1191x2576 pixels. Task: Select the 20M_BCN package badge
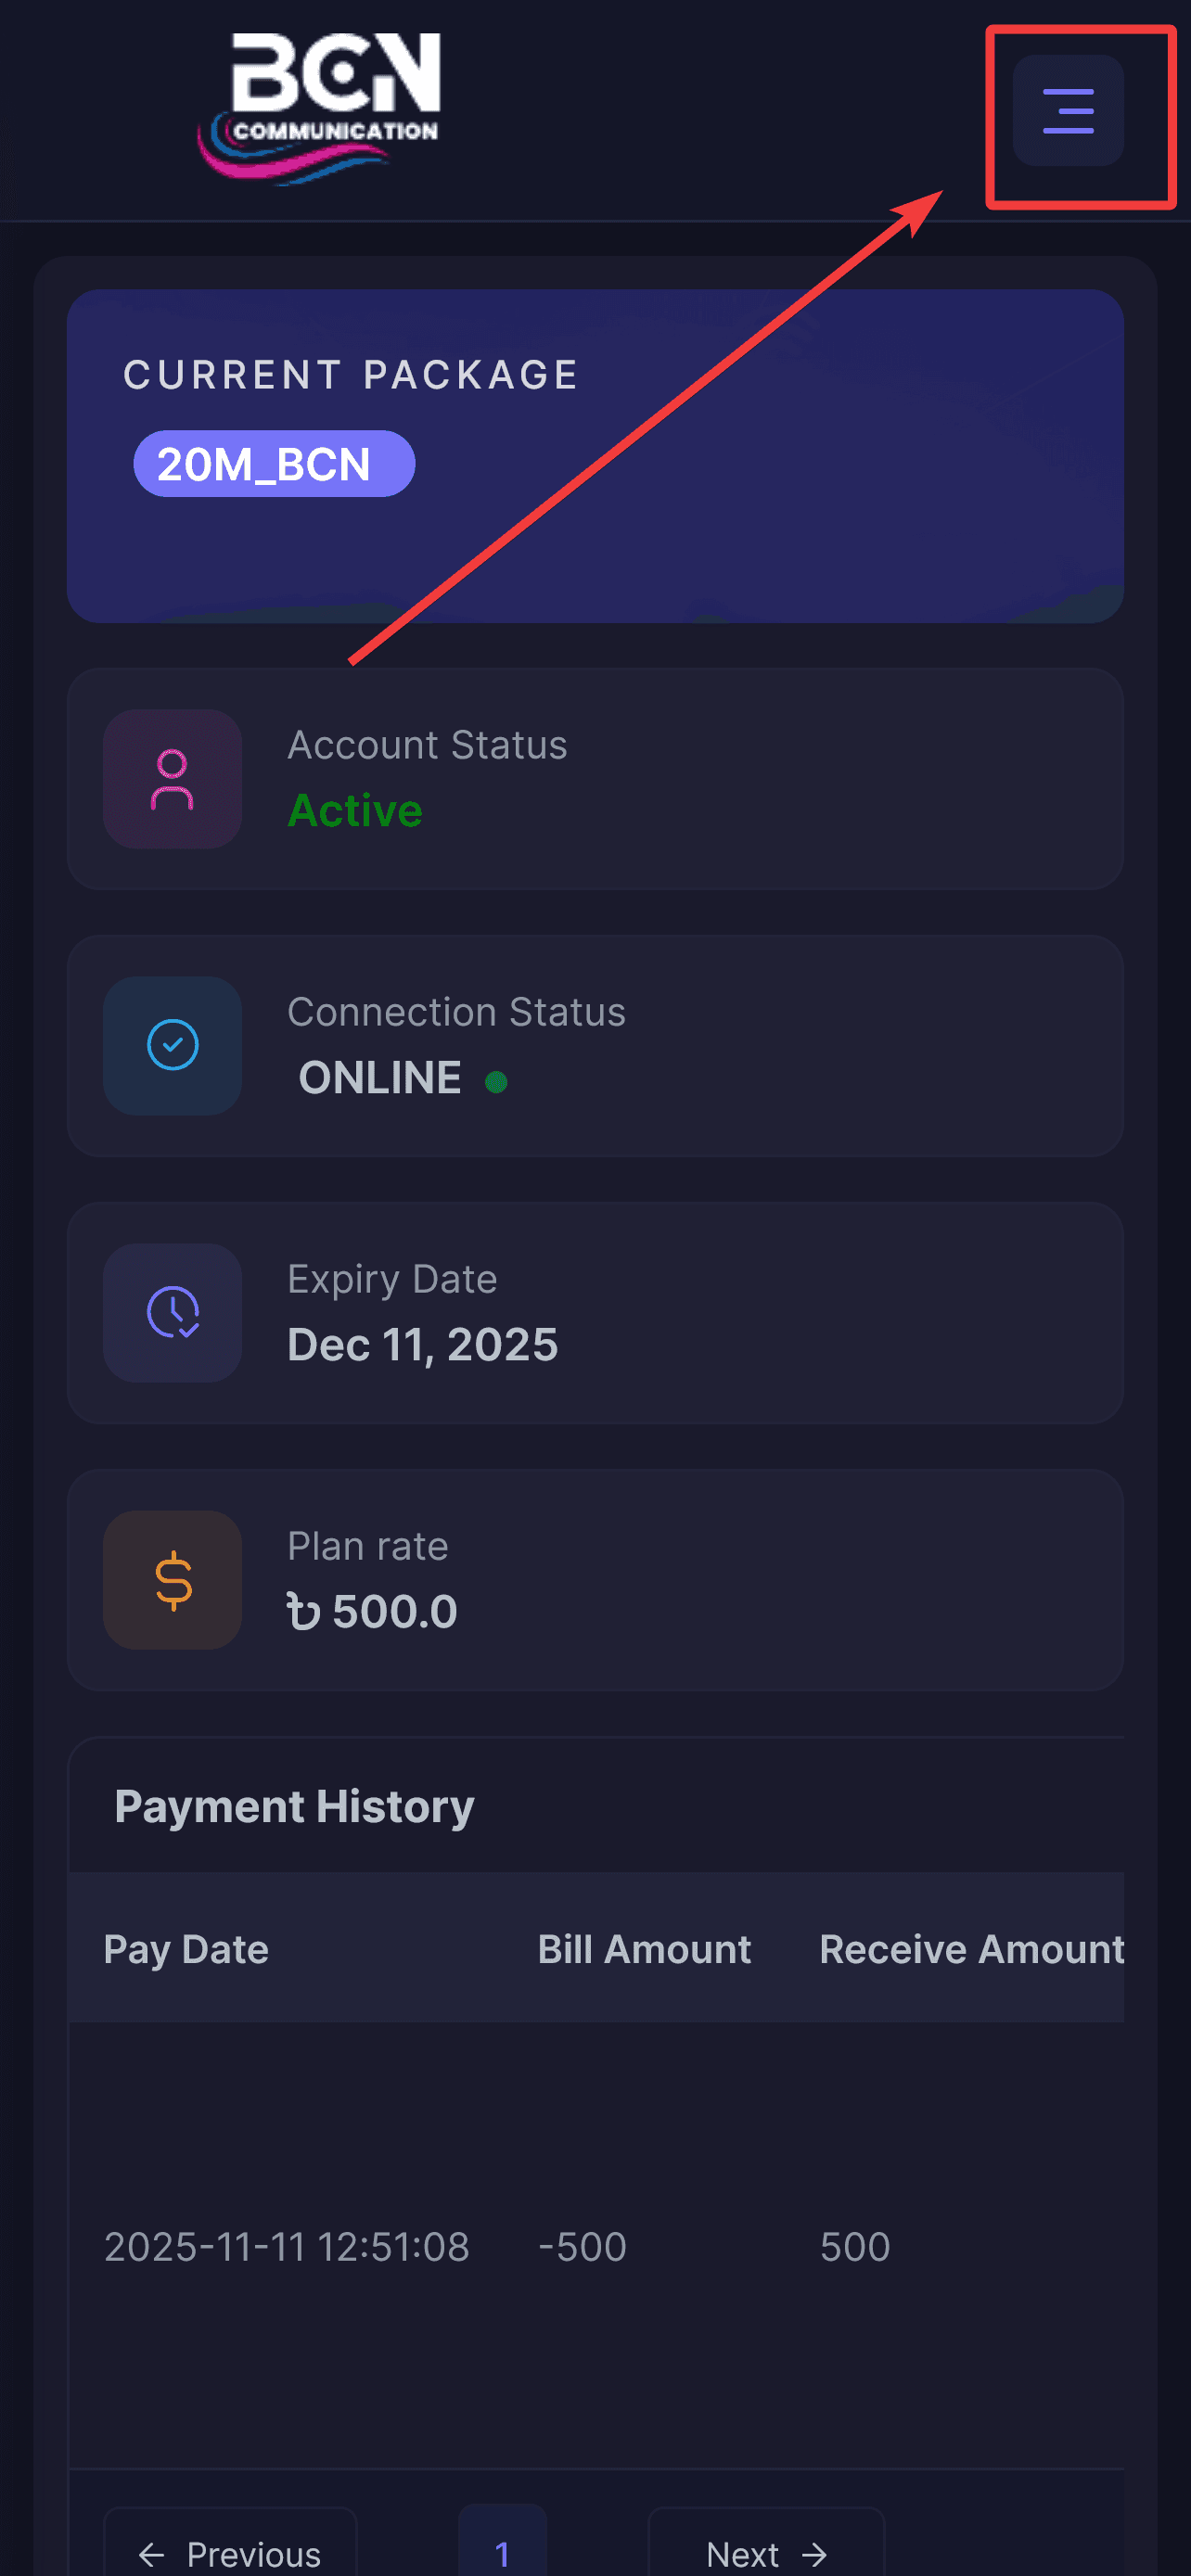(x=274, y=464)
